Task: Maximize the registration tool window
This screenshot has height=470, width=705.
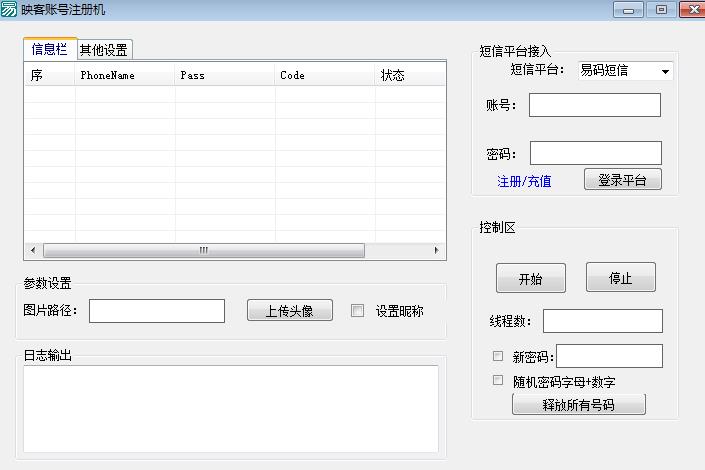Action: pyautogui.click(x=661, y=10)
